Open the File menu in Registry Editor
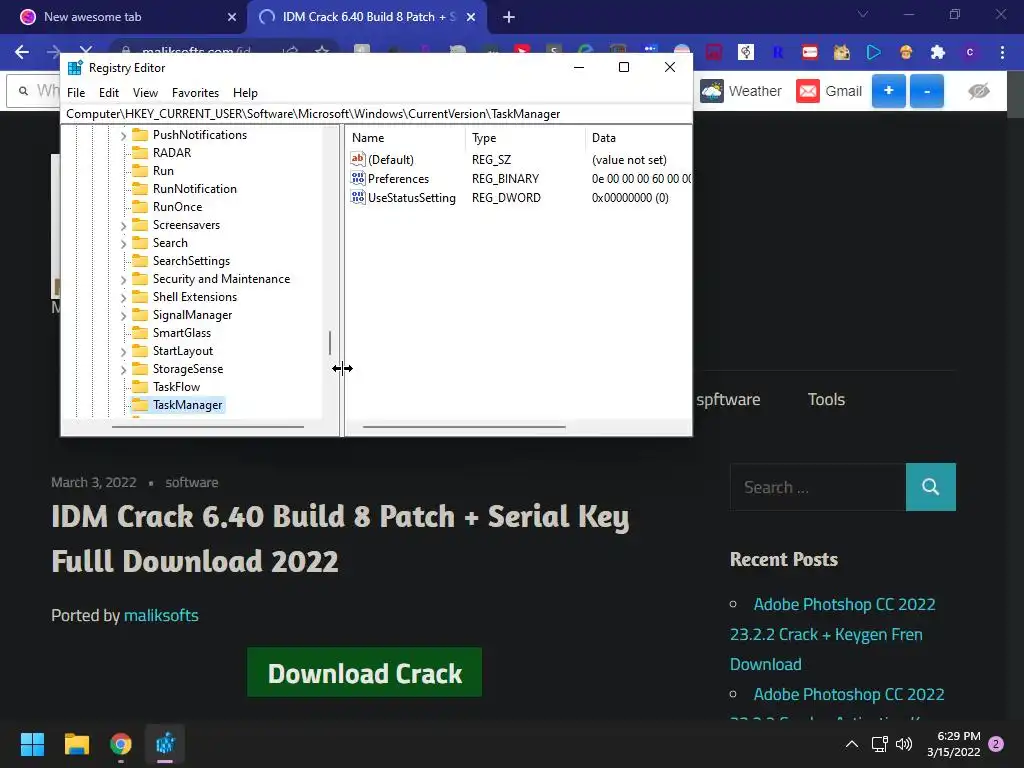 [x=76, y=93]
